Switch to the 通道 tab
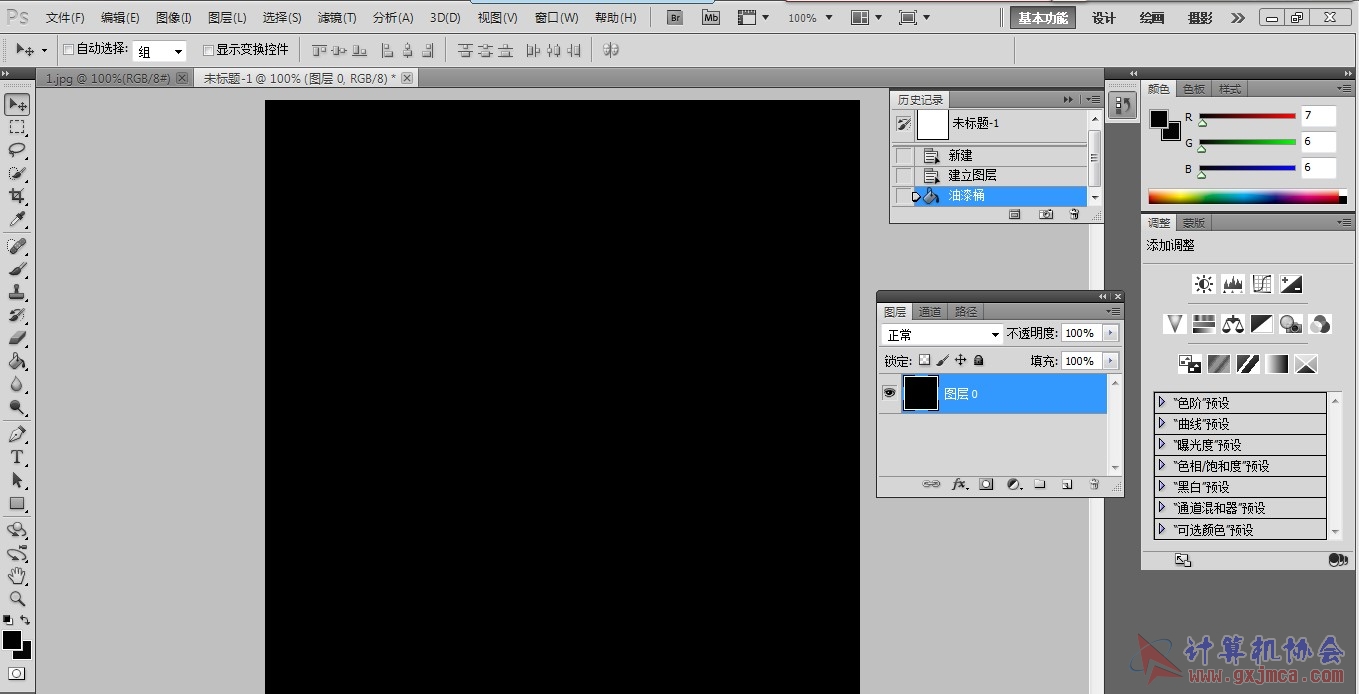 click(x=930, y=311)
